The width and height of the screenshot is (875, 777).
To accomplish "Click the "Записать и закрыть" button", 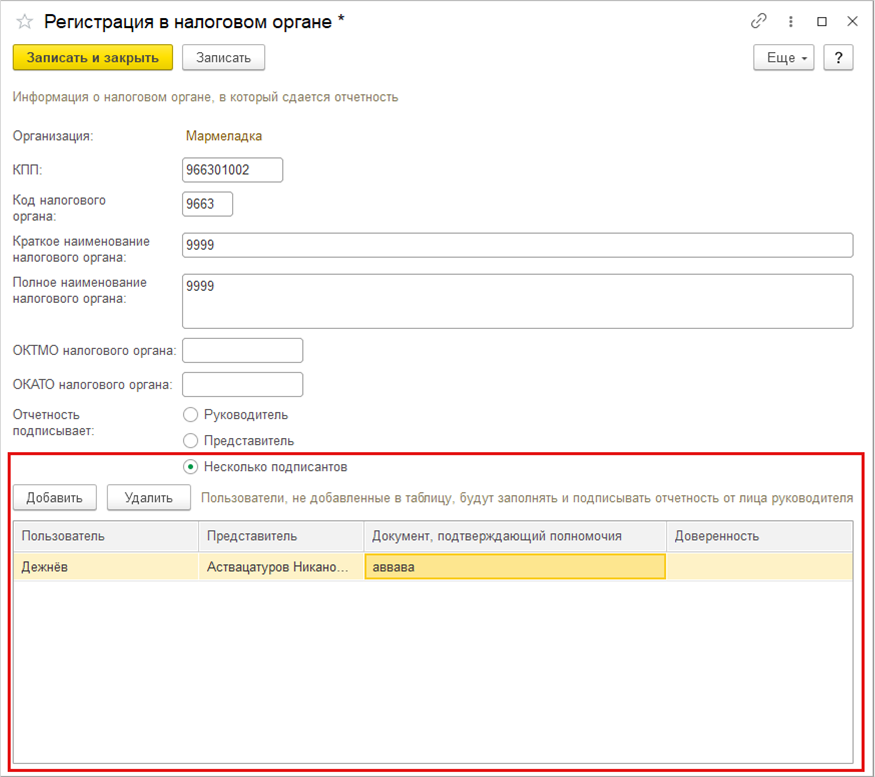I will tap(93, 57).
